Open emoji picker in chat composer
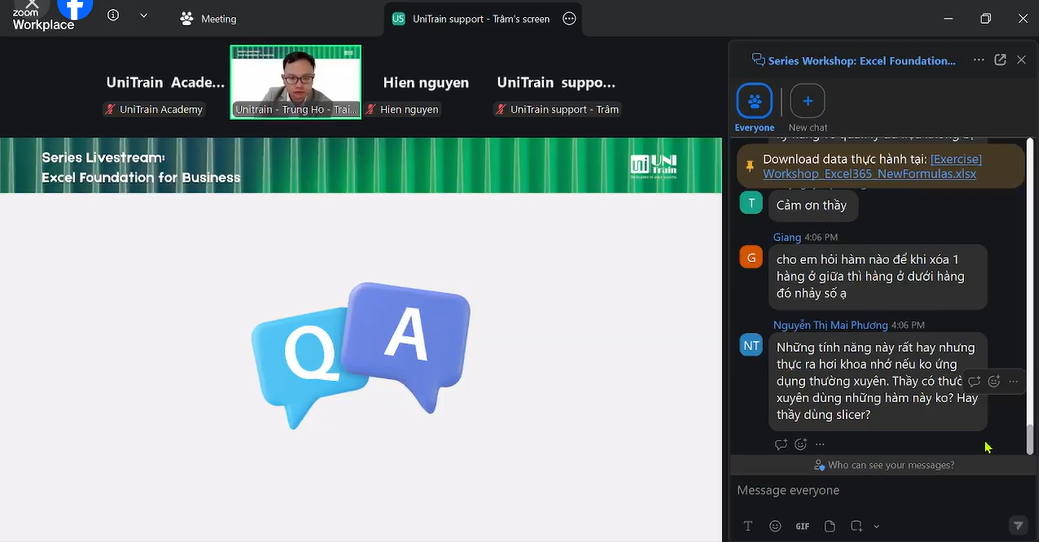Viewport: 1039px width, 542px height. 775,526
